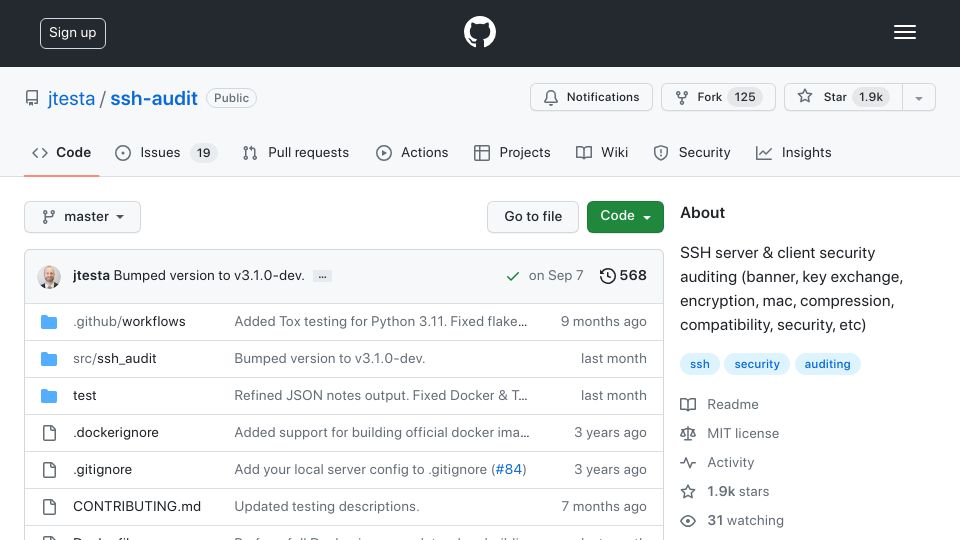
Task: Open the hamburger navigation menu
Action: tap(904, 32)
